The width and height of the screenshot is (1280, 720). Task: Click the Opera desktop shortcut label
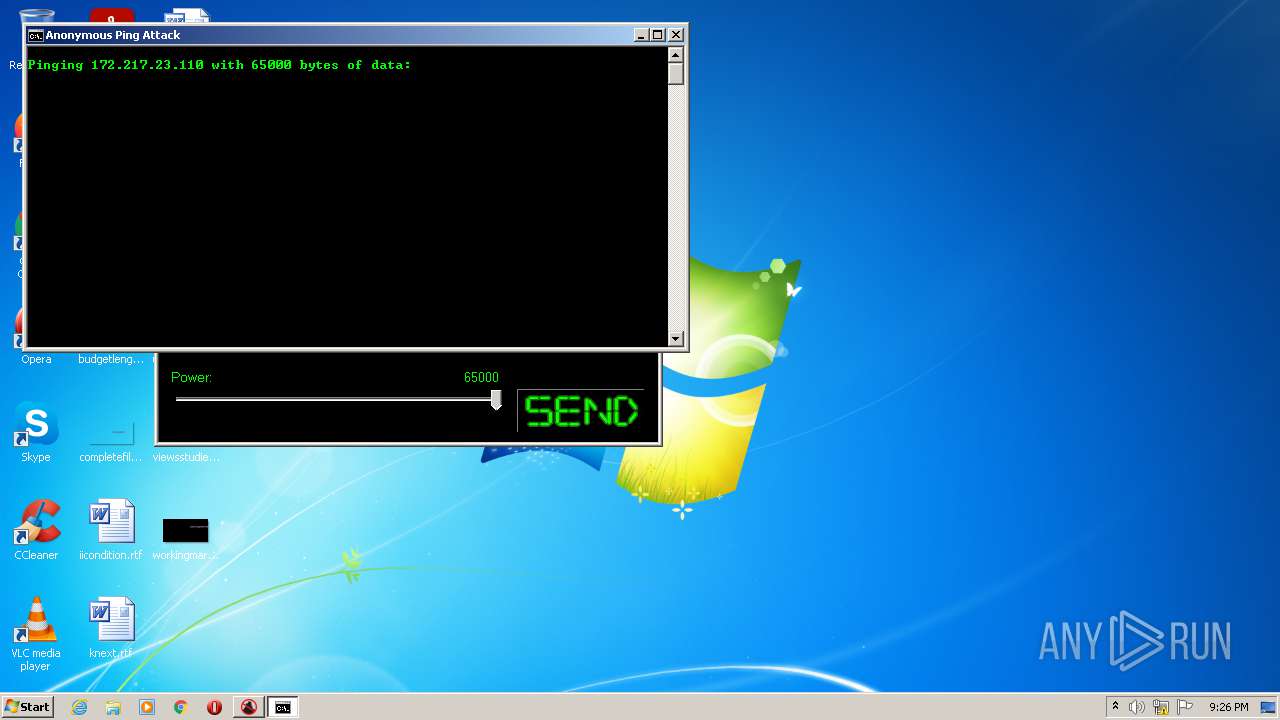click(36, 359)
